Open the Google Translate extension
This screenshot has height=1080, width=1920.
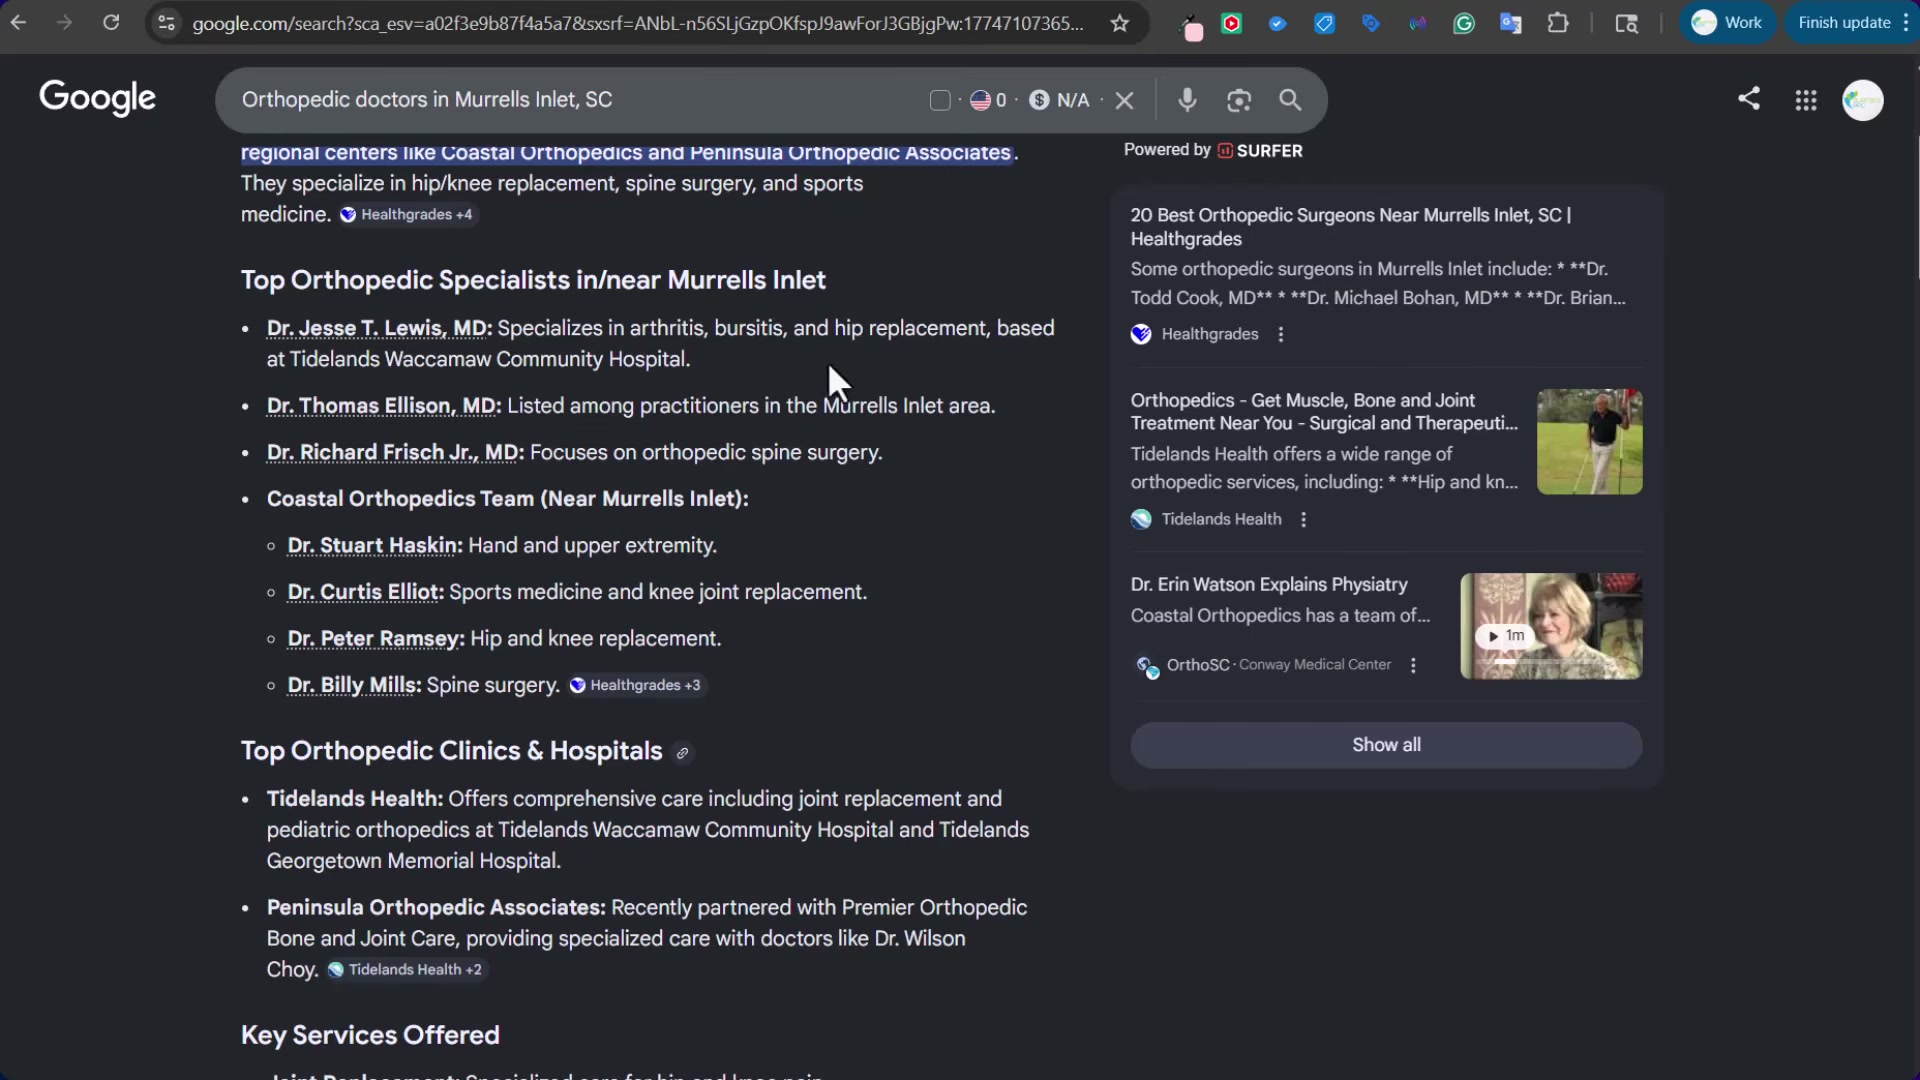tap(1510, 23)
